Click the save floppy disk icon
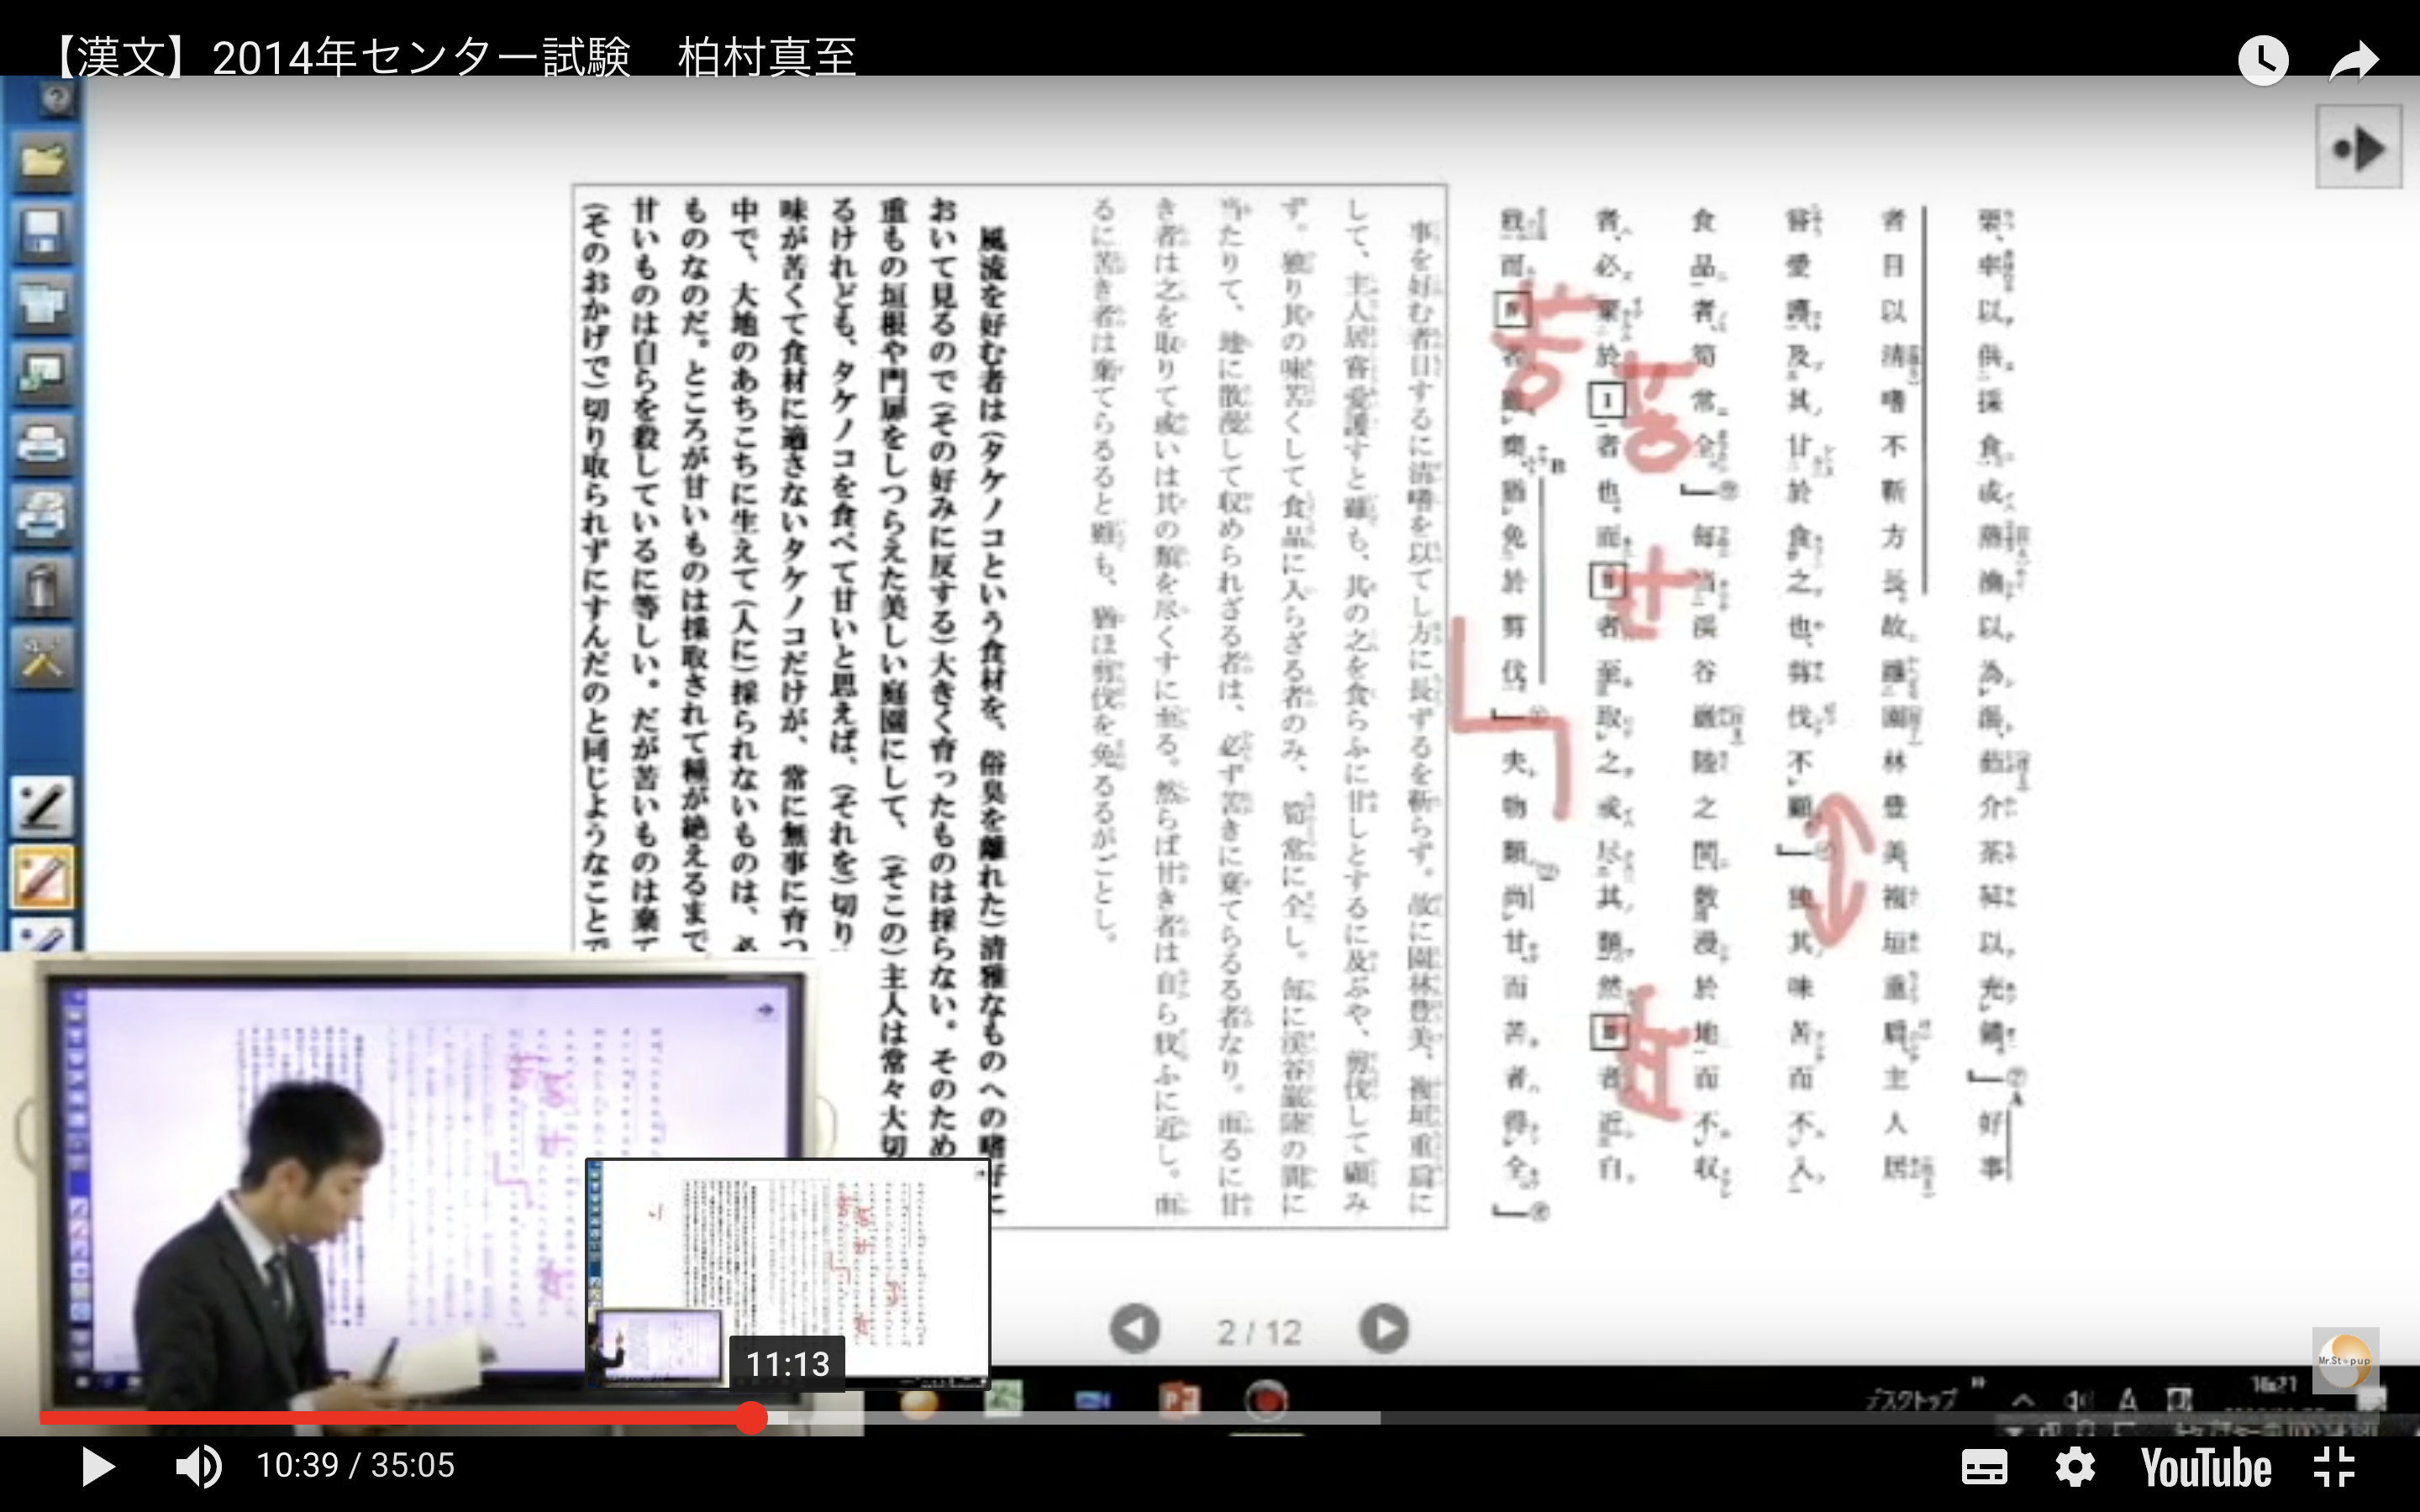 [42, 232]
